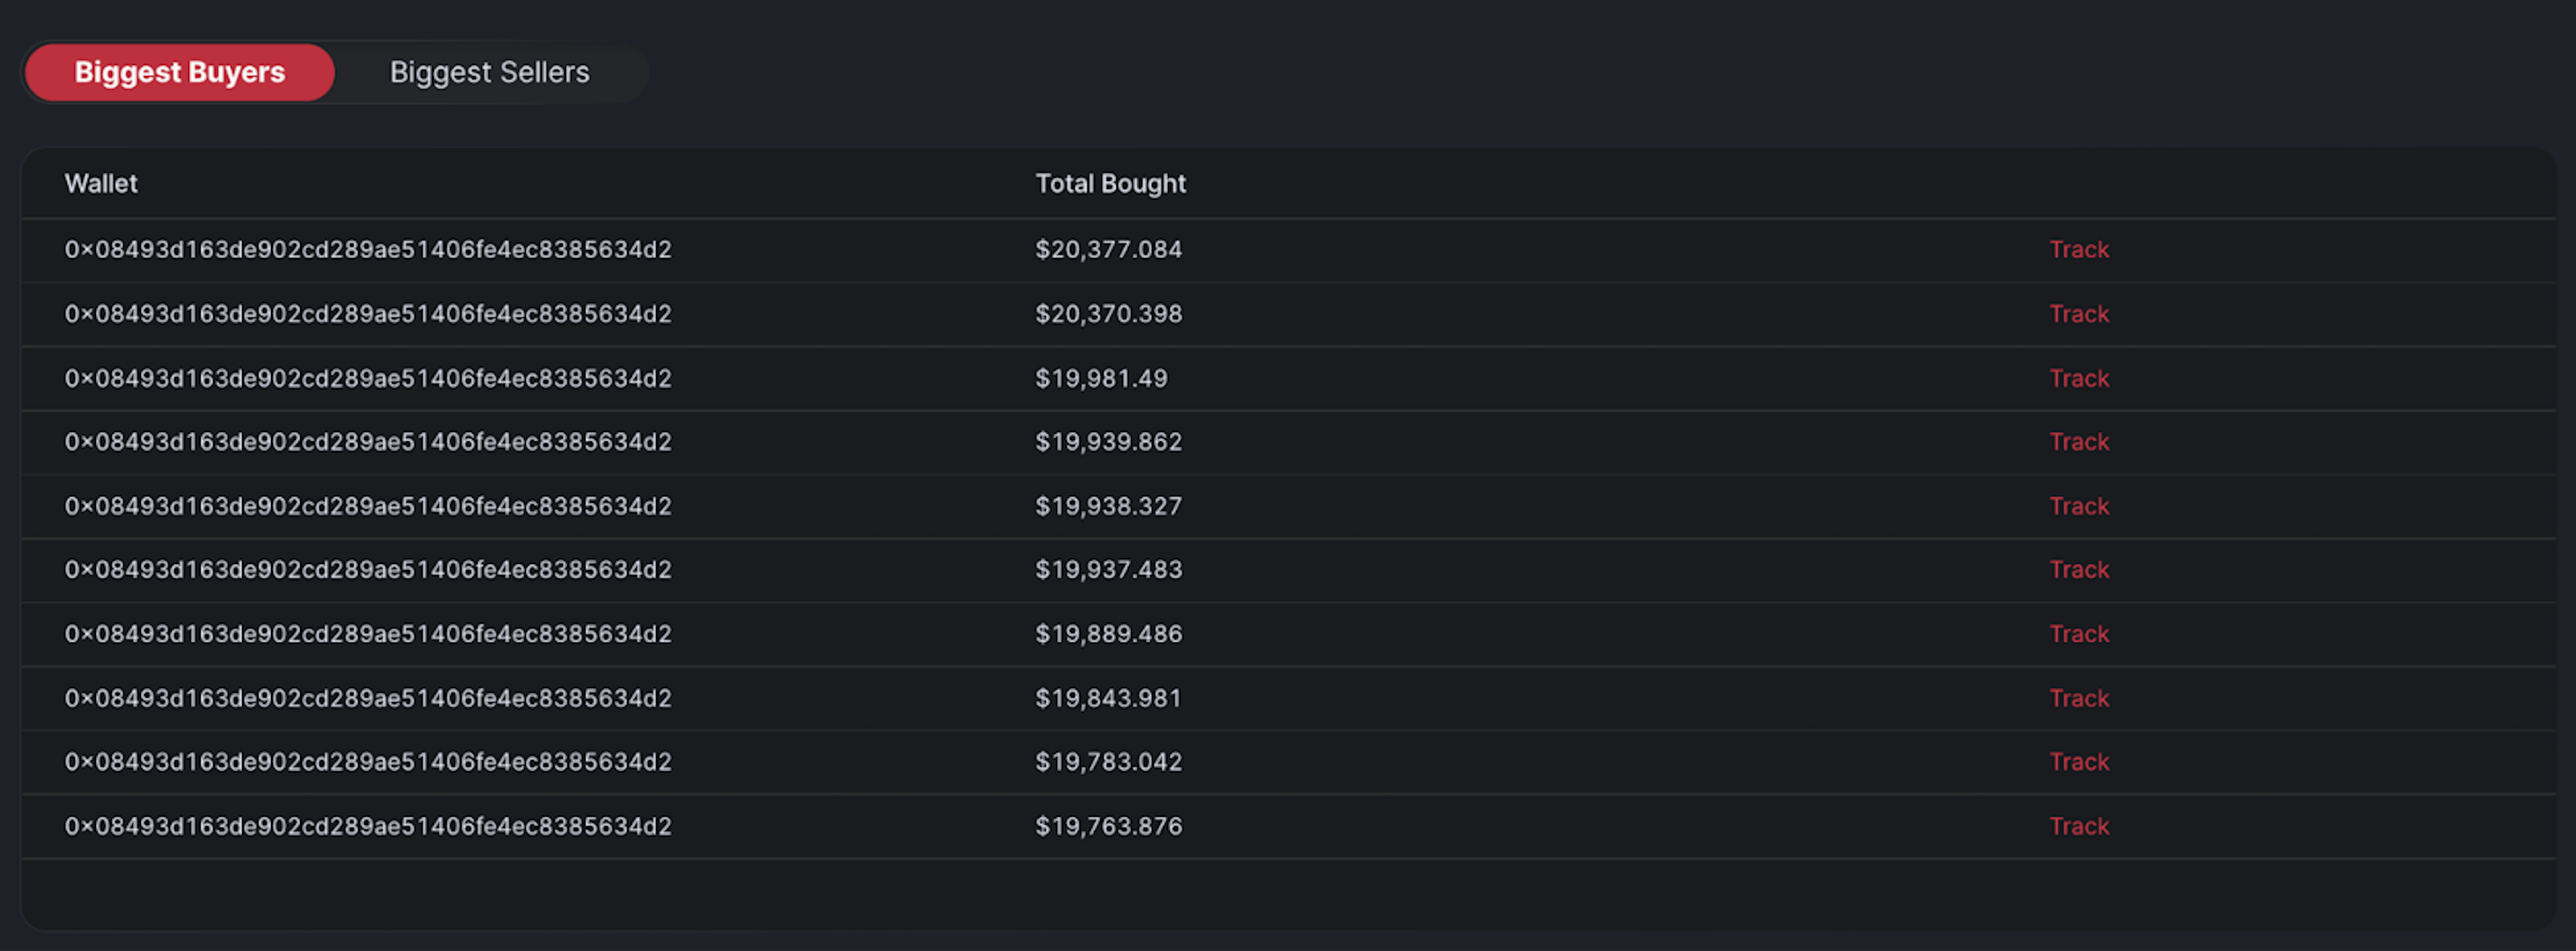Click the $19,938.327 total bought value
The height and width of the screenshot is (951, 2576).
(x=1108, y=506)
